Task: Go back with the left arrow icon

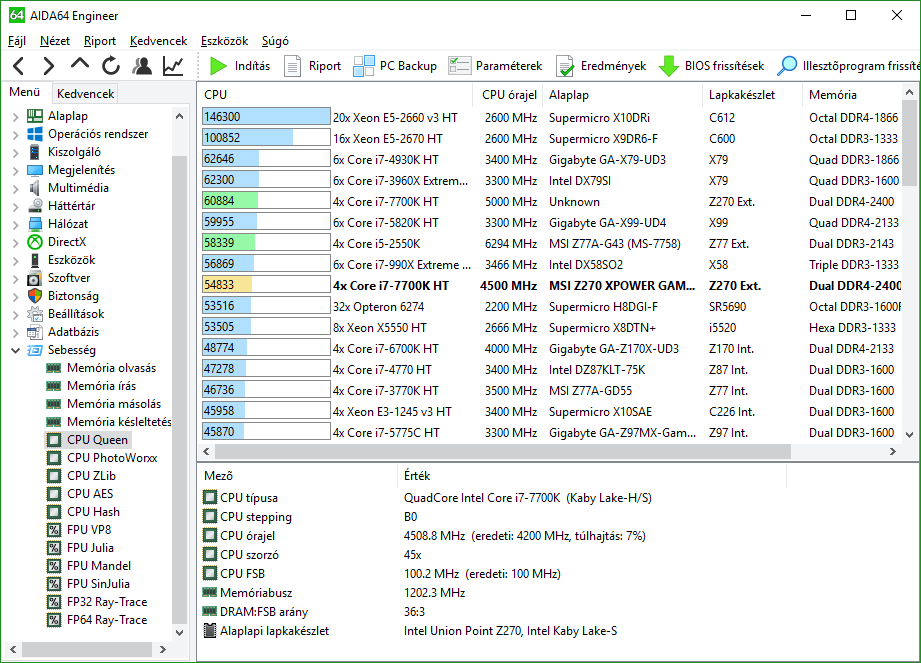Action: [19, 66]
